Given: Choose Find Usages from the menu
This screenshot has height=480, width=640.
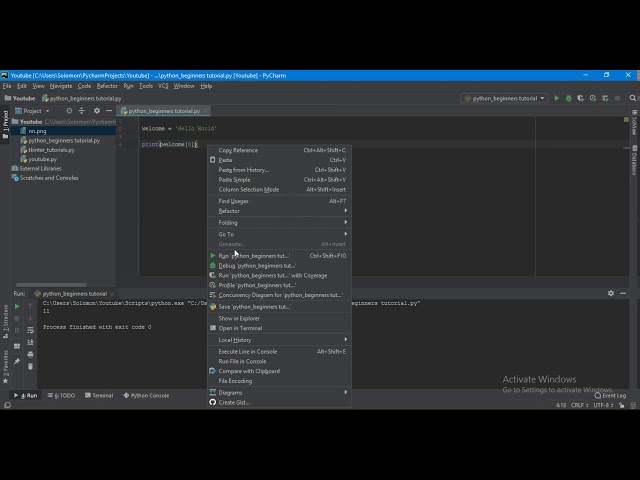Looking at the screenshot, I should click(280, 201).
